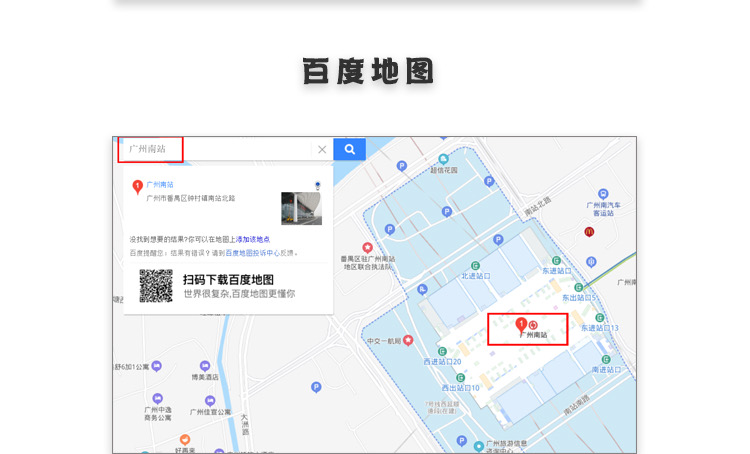Click the 广州南站 search input field

coord(220,149)
